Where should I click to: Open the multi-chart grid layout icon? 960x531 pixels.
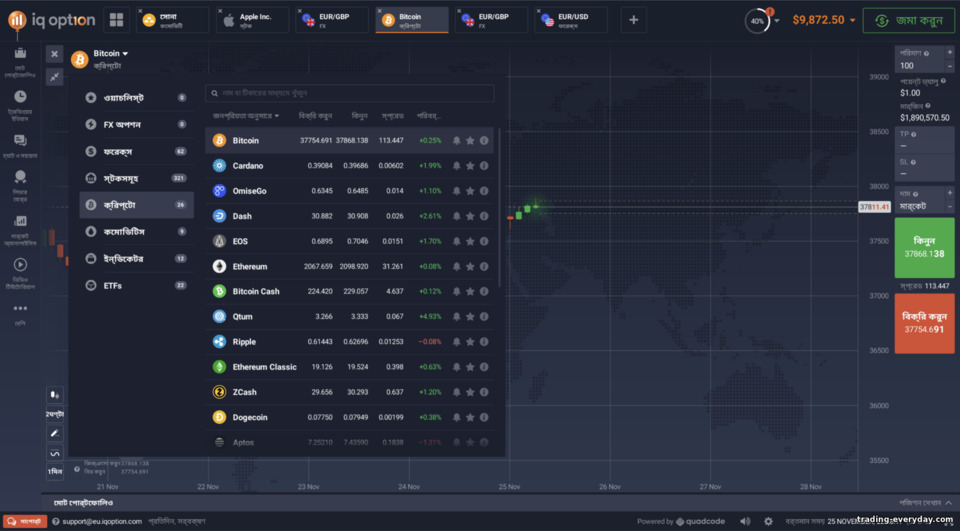tap(116, 20)
